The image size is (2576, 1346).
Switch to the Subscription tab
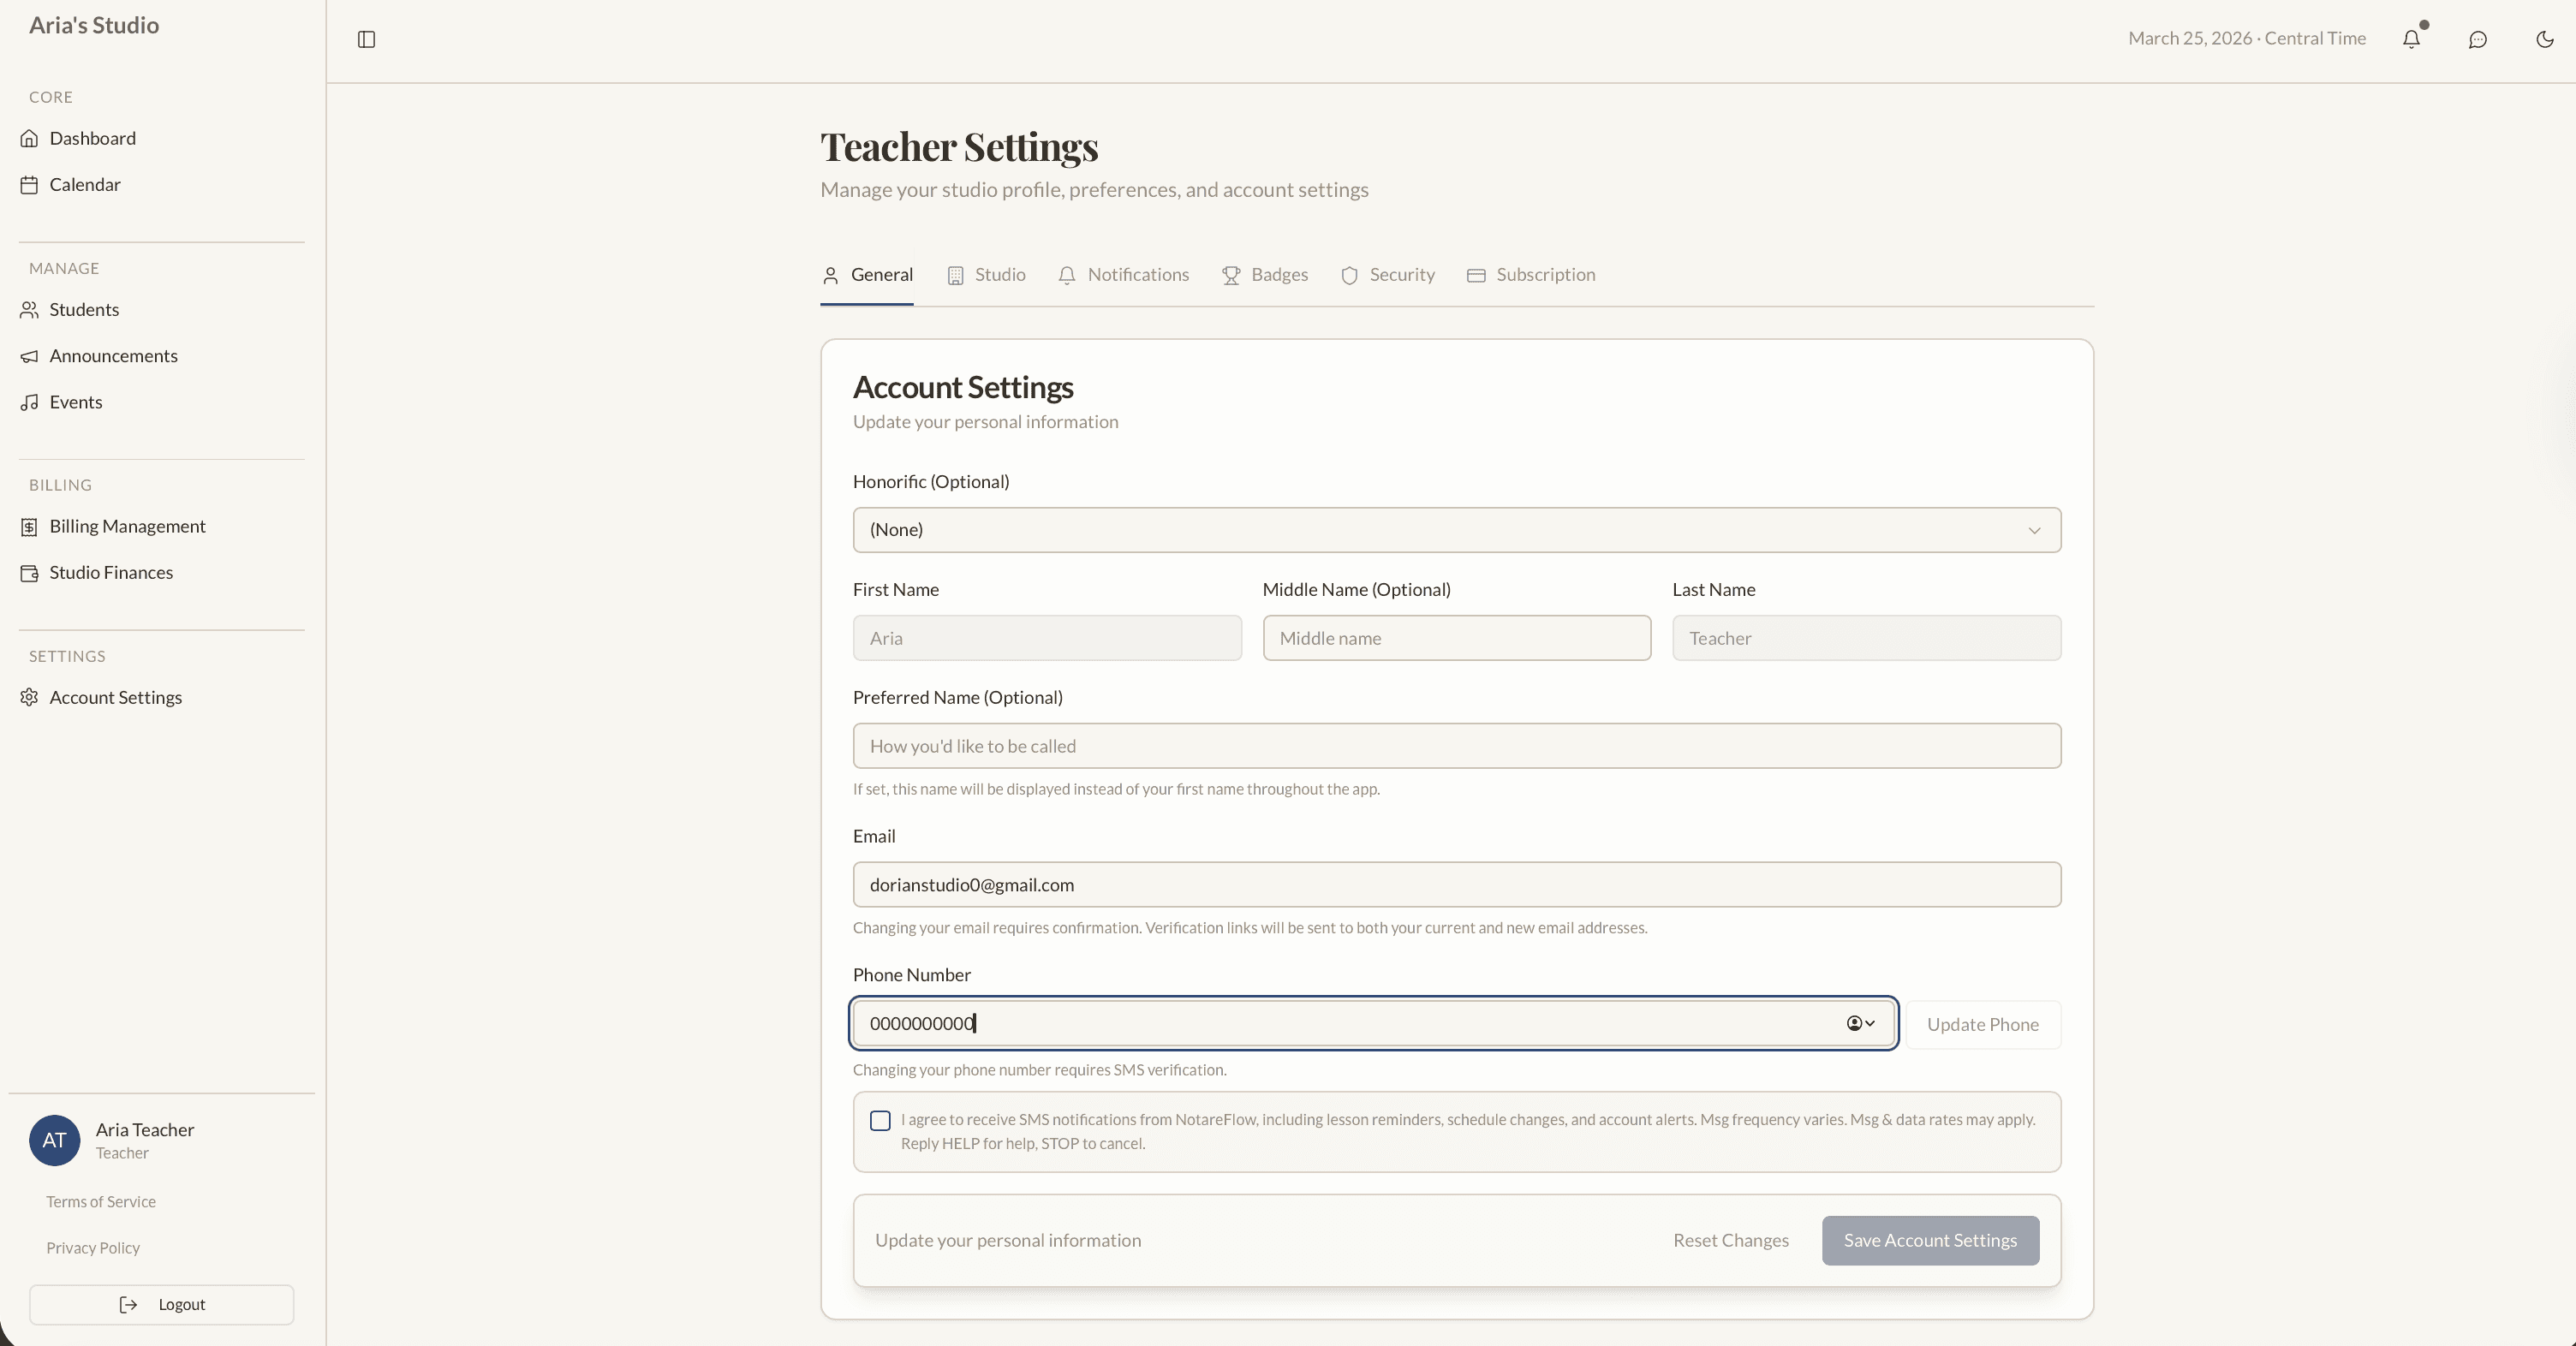pyautogui.click(x=1530, y=275)
